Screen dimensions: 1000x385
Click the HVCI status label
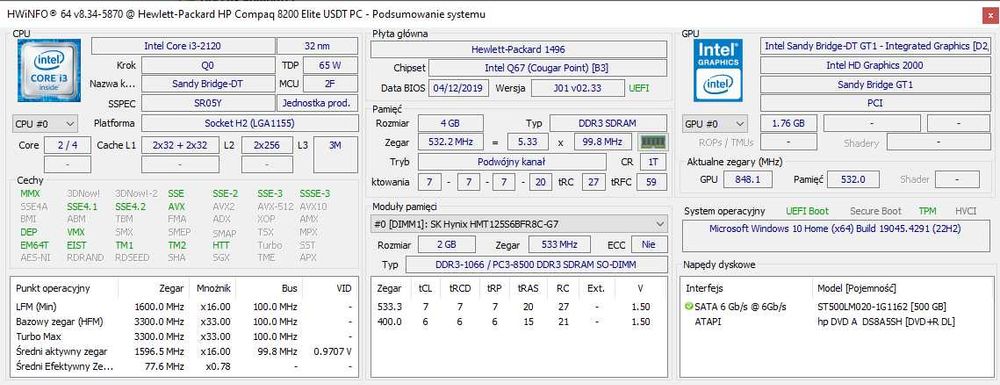[x=966, y=211]
